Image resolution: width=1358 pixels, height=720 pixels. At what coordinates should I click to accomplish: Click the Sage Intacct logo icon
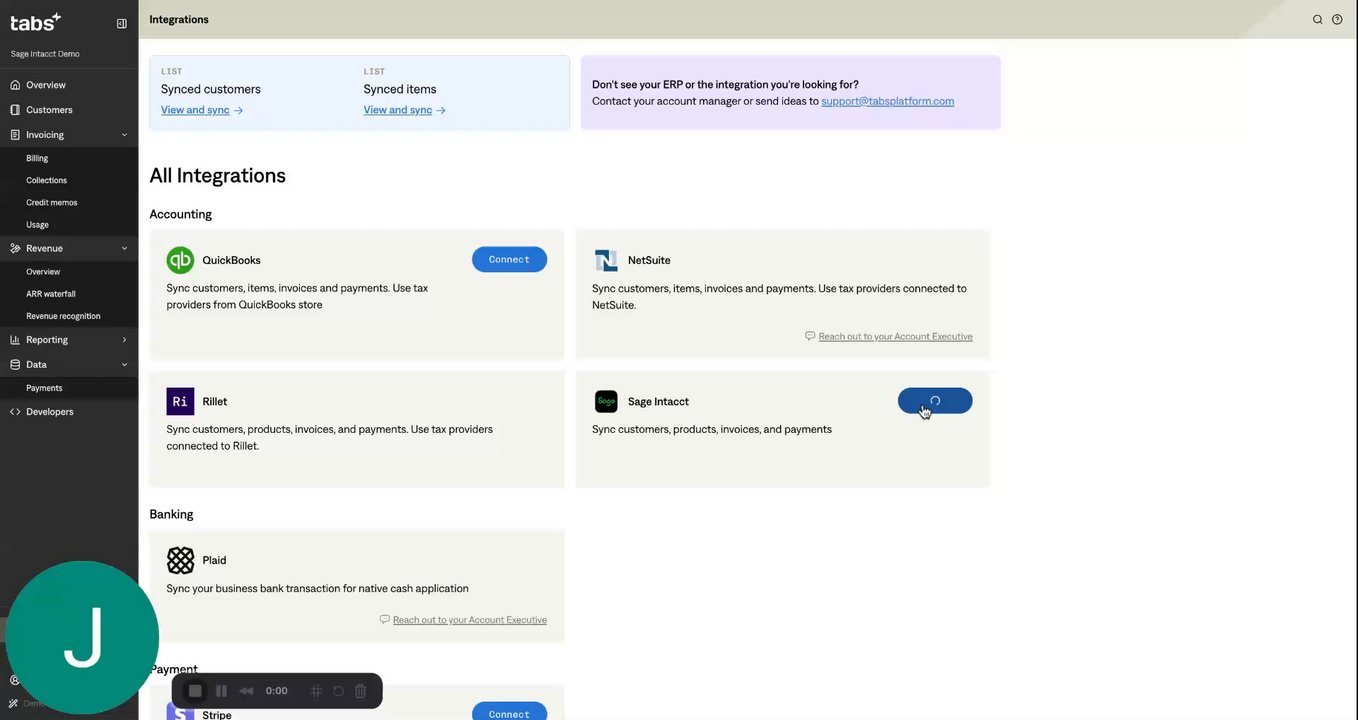[606, 401]
